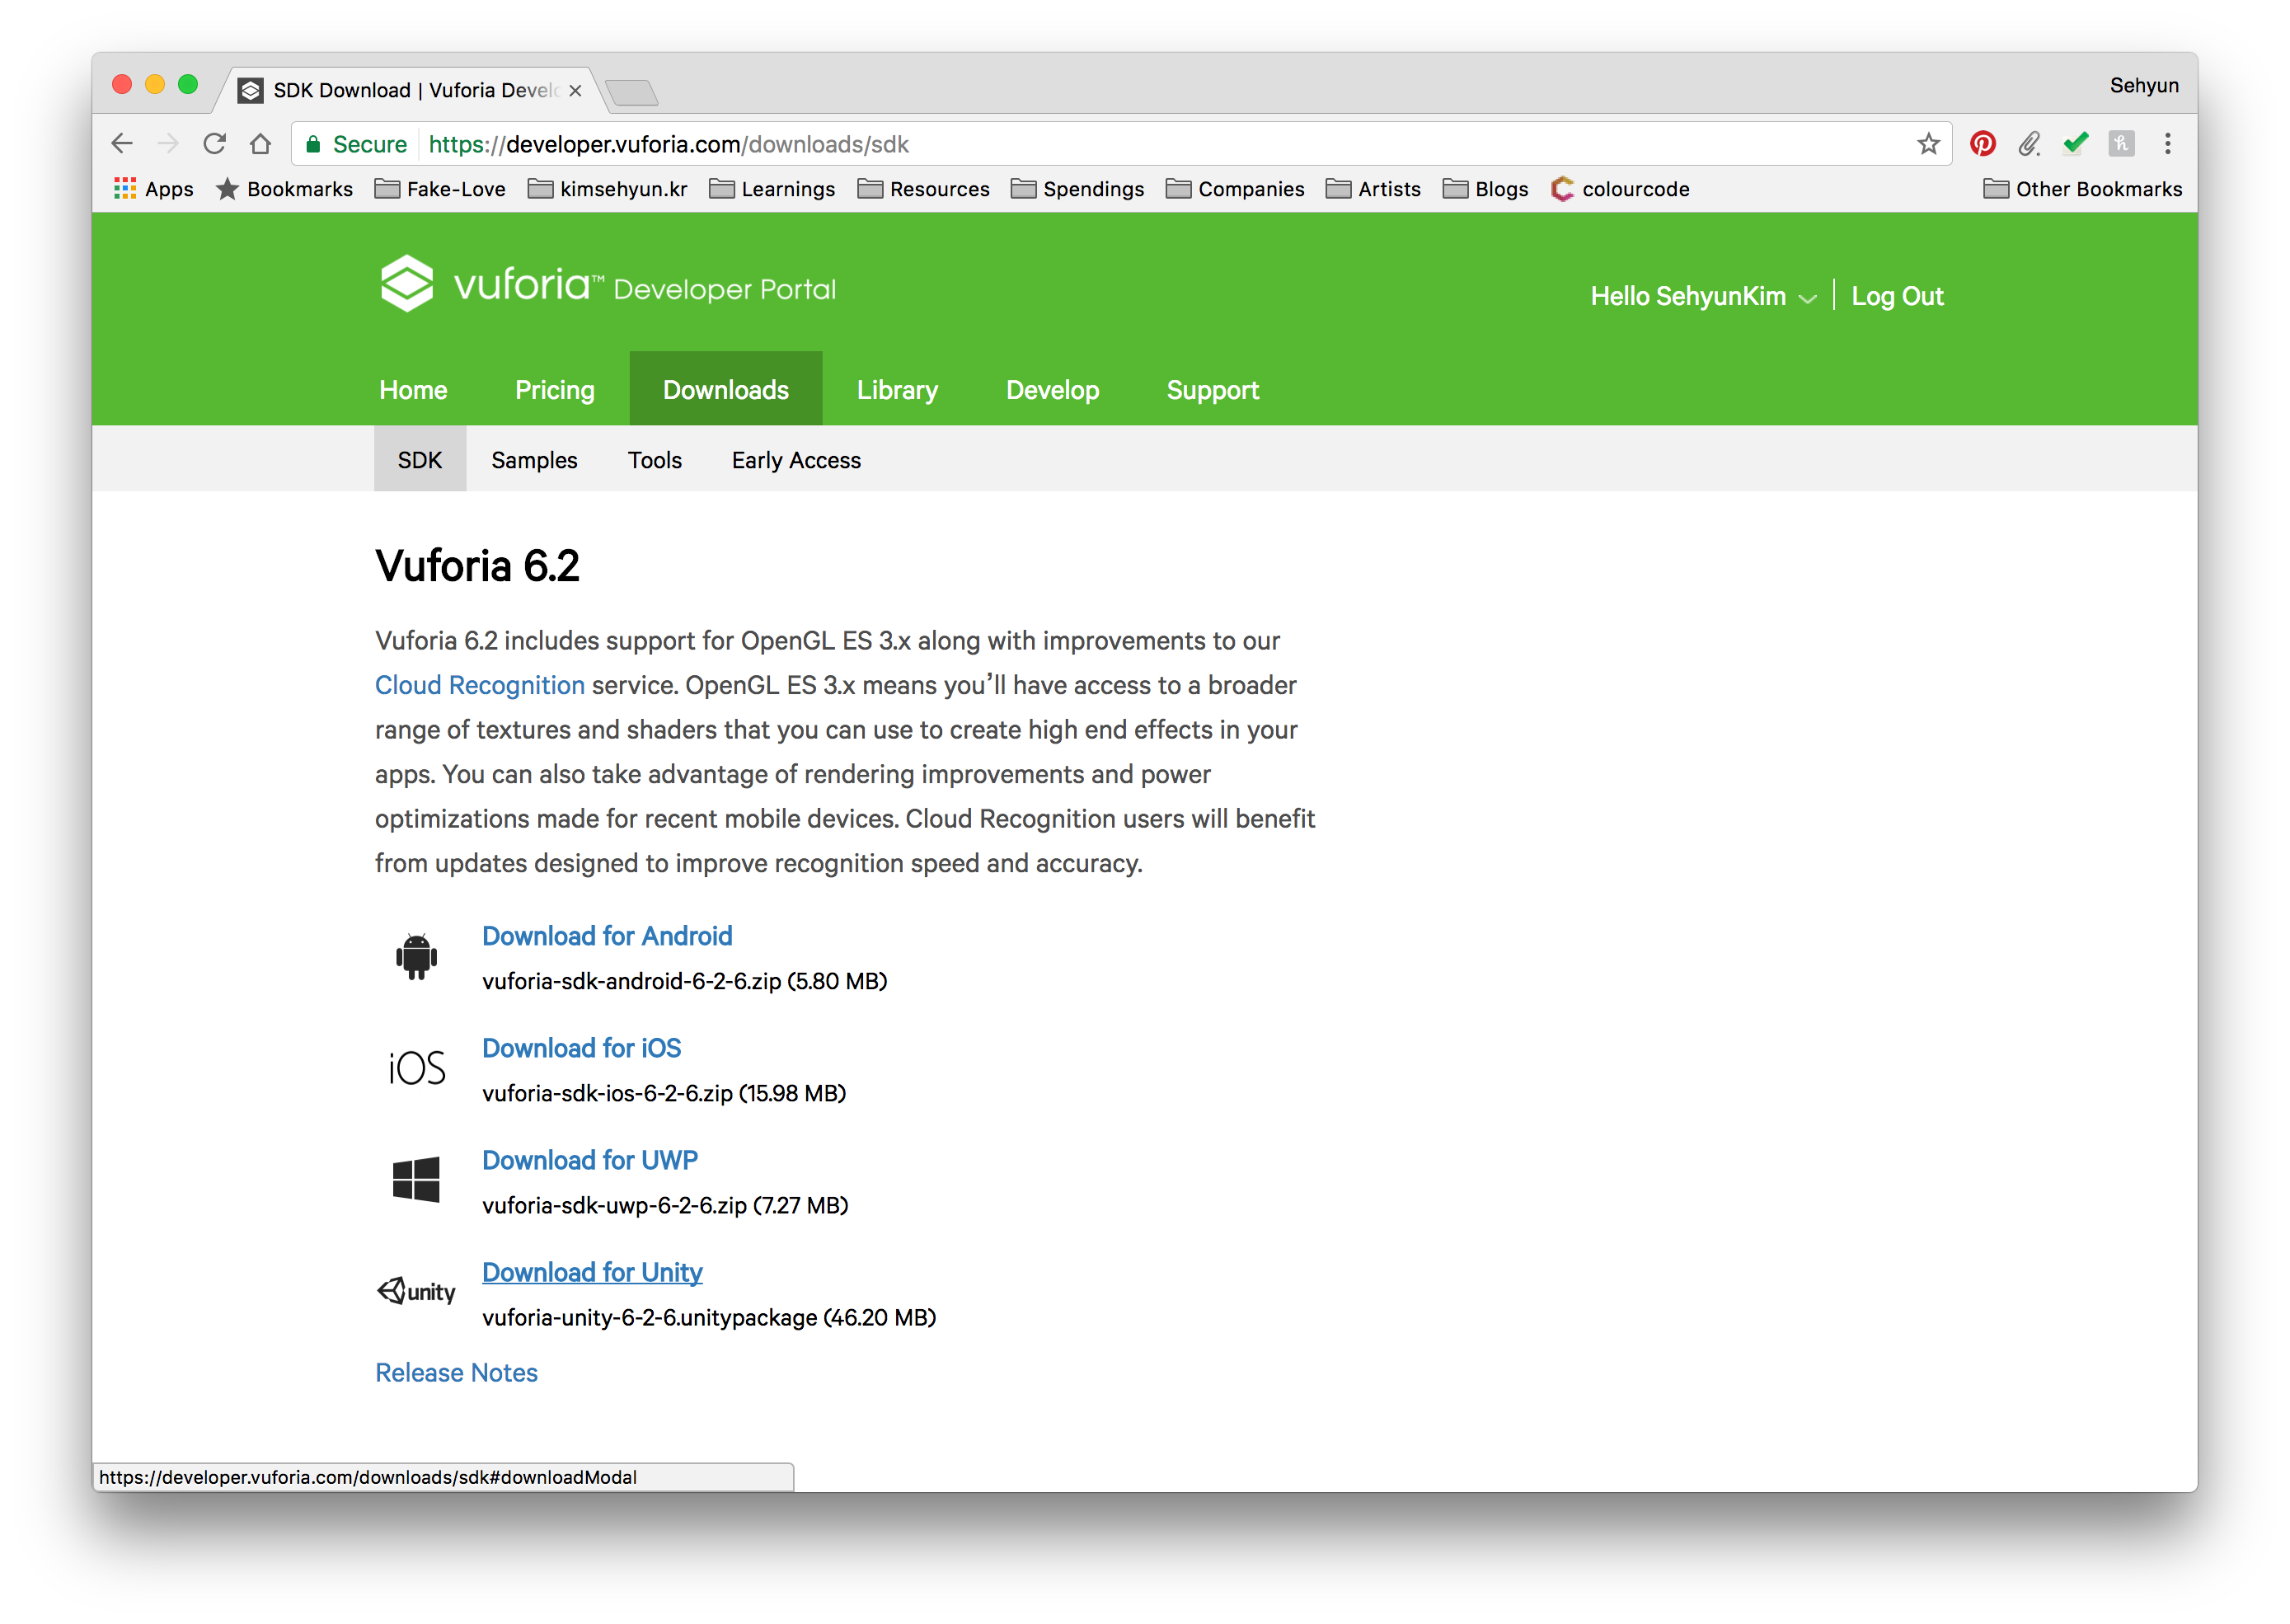Reload the page

click(214, 144)
